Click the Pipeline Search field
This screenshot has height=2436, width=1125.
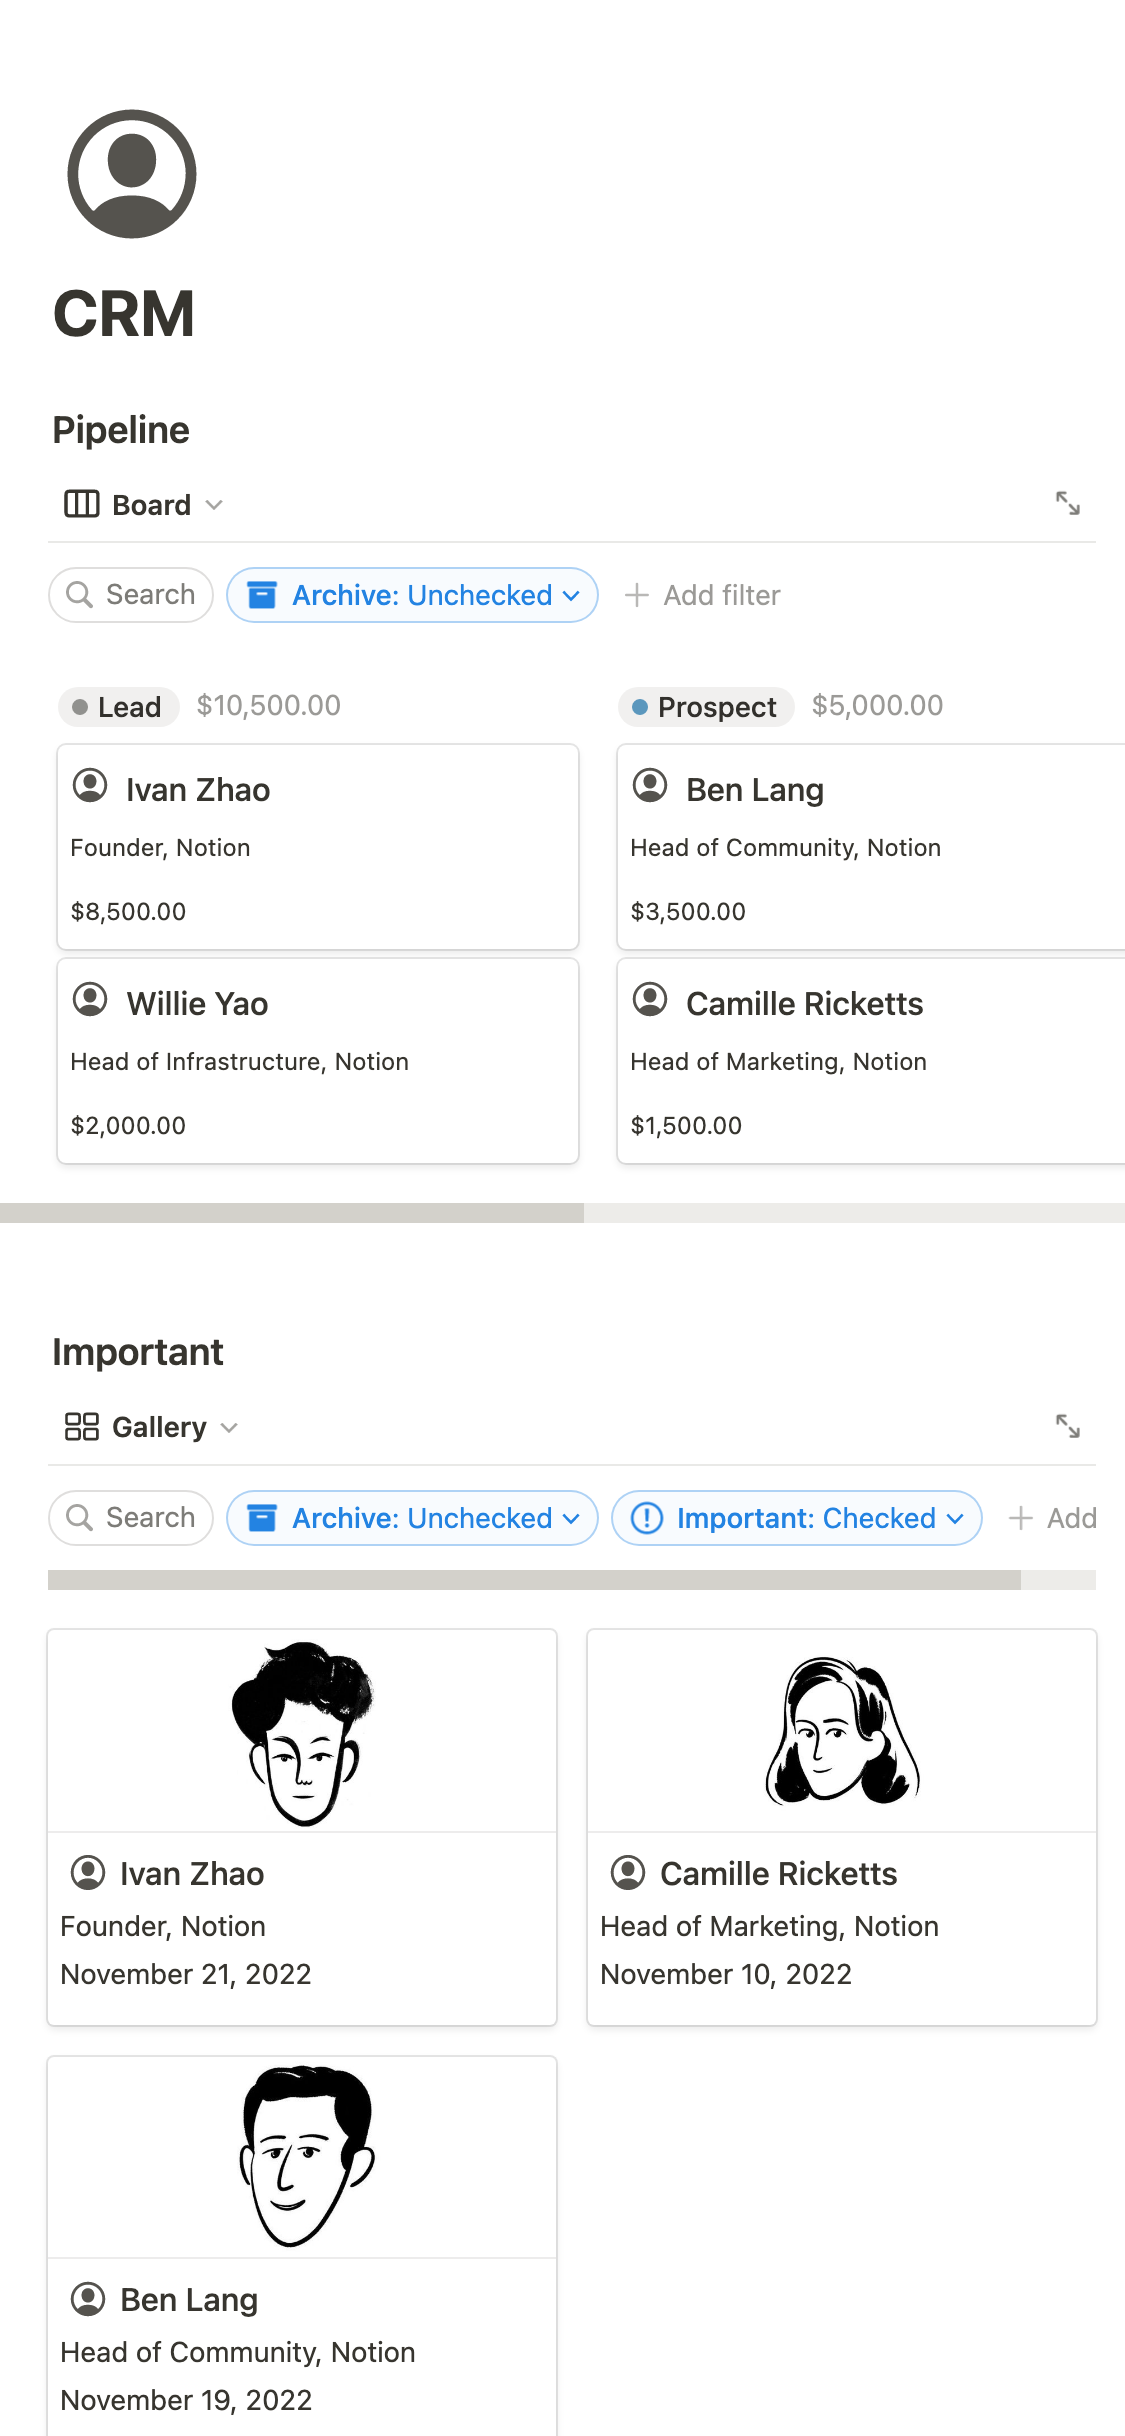pyautogui.click(x=131, y=595)
